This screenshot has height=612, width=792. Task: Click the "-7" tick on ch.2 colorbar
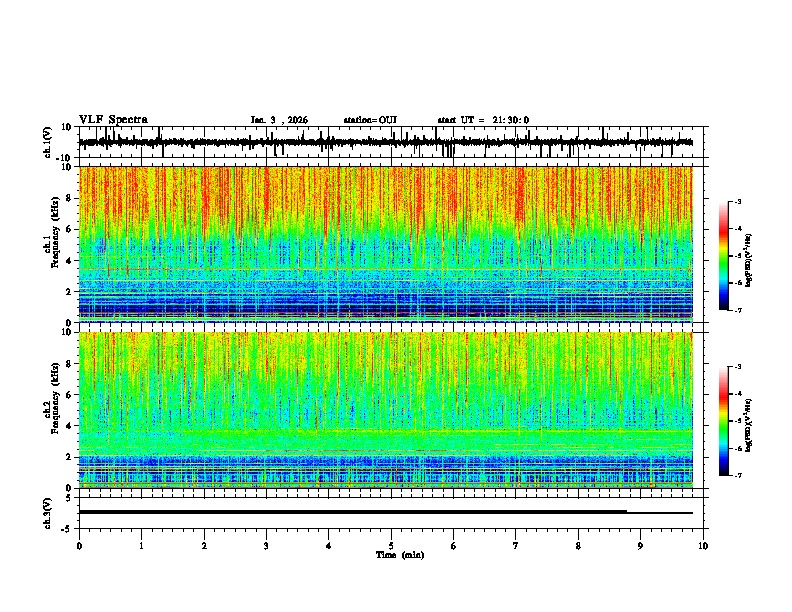[x=738, y=475]
